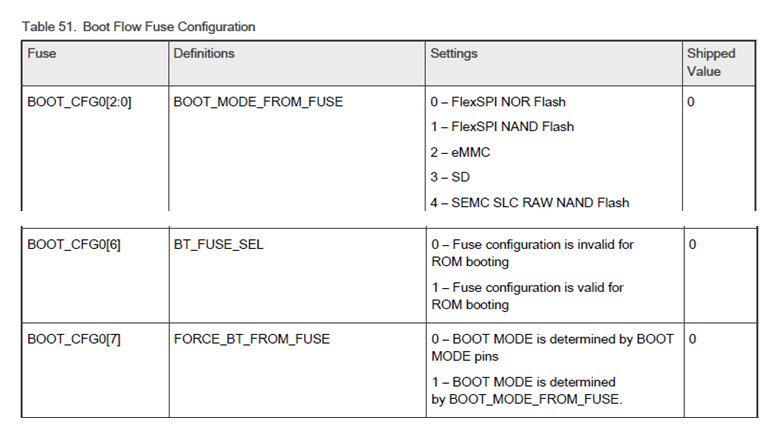Click the shipped value 0 for BOOT_CFG0[7]

(692, 339)
